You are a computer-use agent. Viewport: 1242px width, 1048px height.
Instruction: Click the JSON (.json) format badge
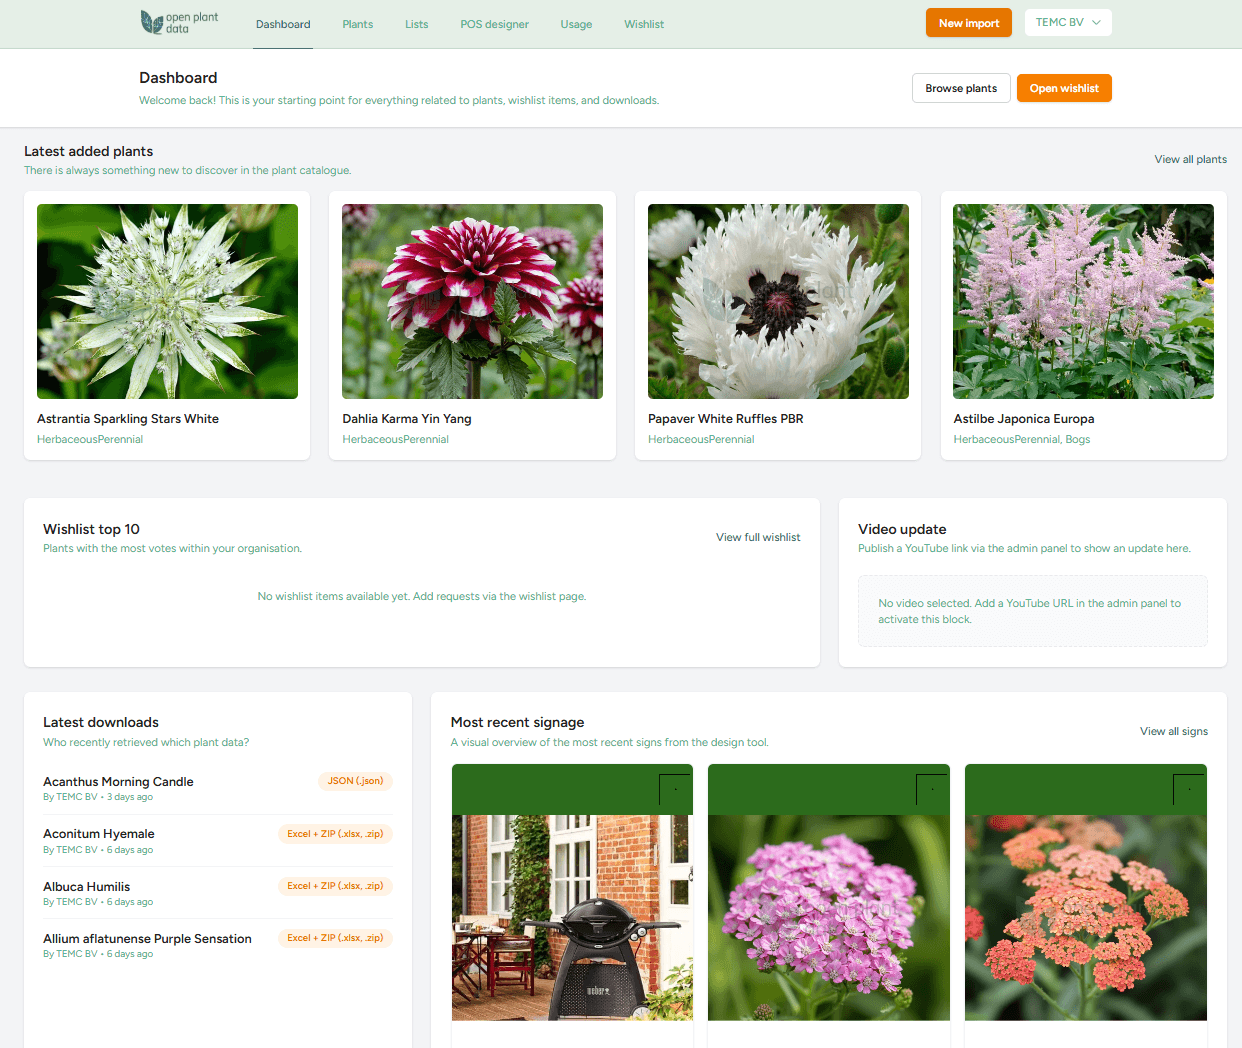click(x=355, y=781)
